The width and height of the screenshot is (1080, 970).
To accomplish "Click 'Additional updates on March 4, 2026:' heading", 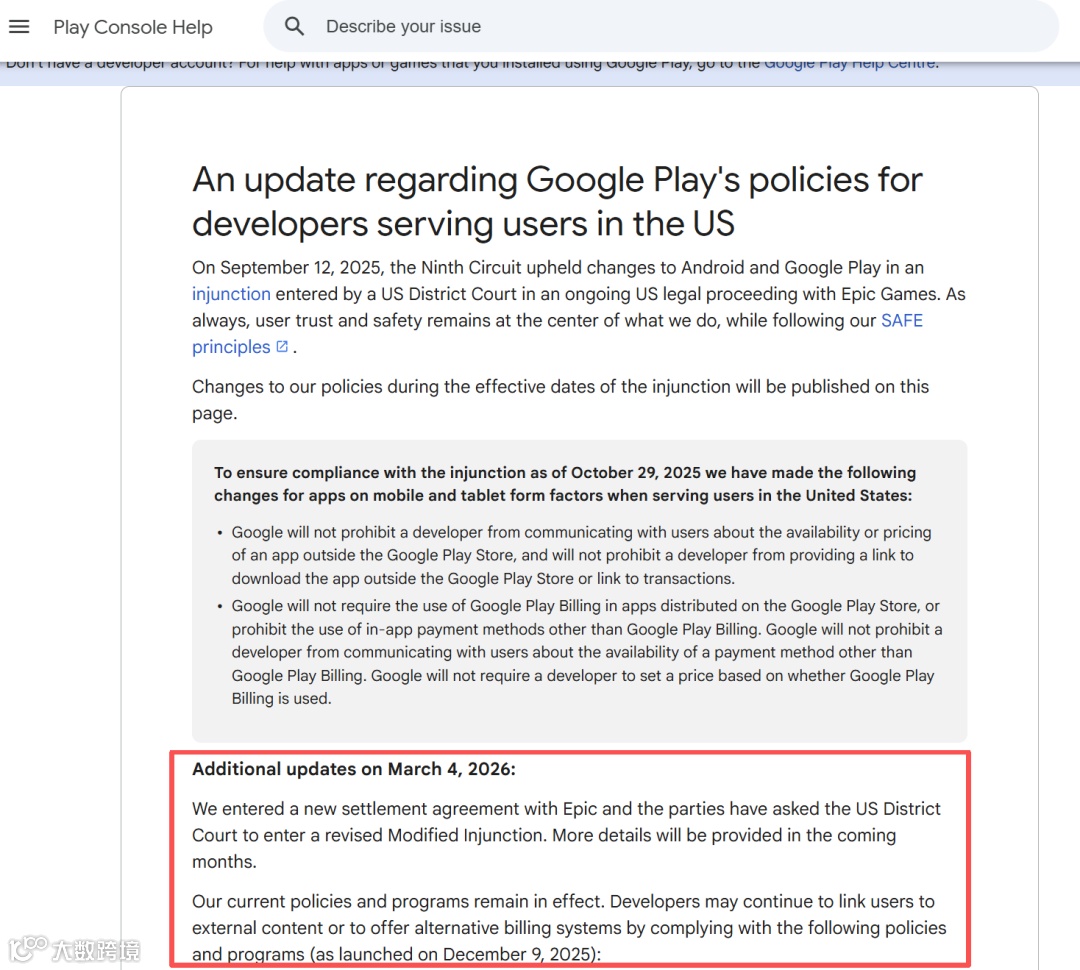I will pyautogui.click(x=353, y=769).
